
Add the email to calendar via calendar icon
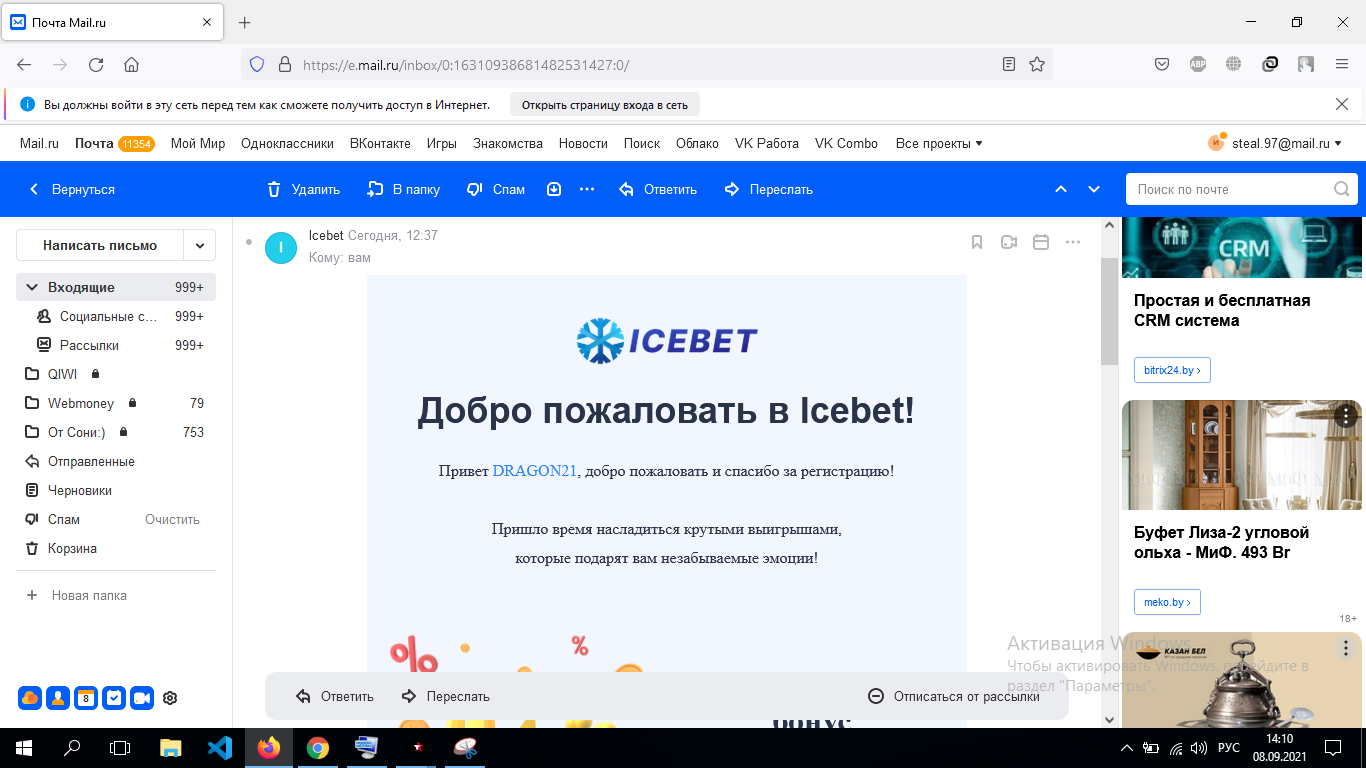tap(1041, 242)
